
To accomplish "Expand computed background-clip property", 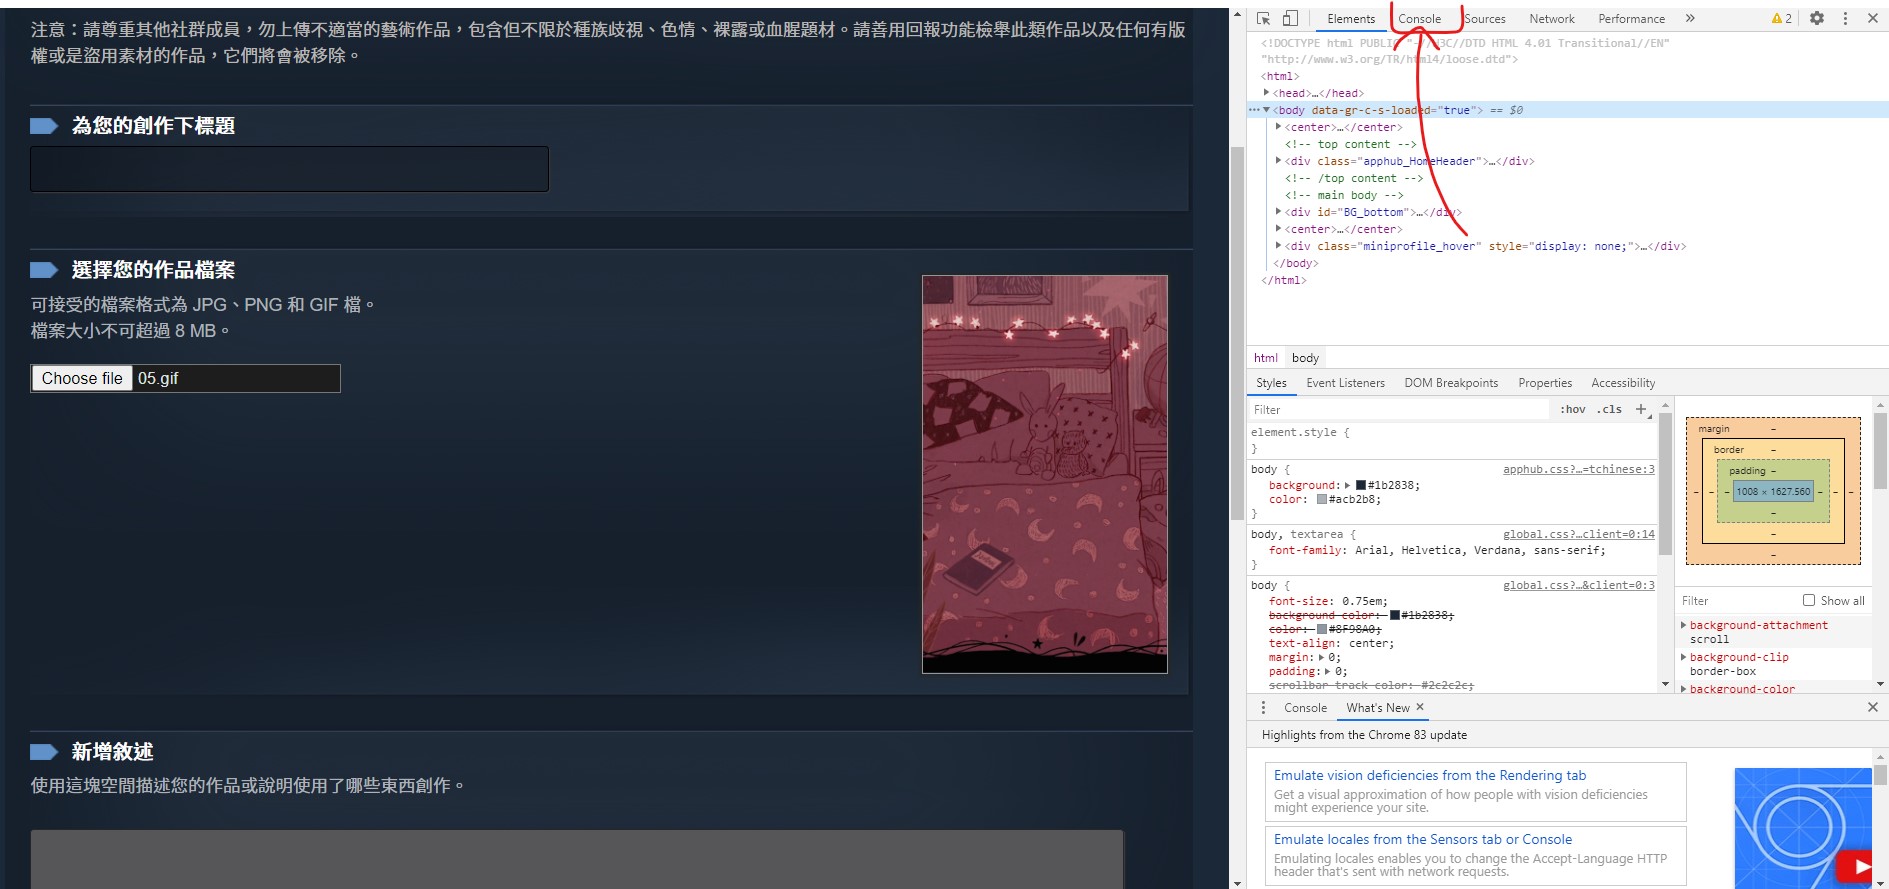I will pyautogui.click(x=1684, y=657).
